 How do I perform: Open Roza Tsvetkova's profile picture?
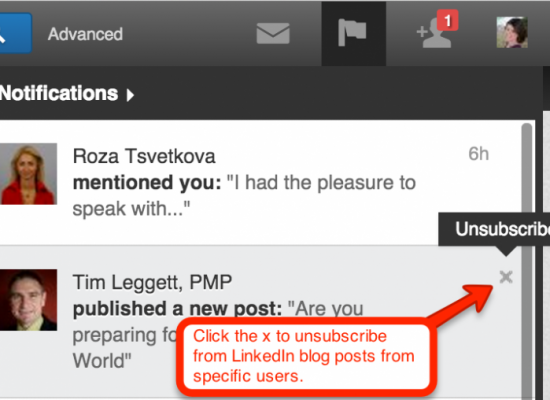[28, 174]
